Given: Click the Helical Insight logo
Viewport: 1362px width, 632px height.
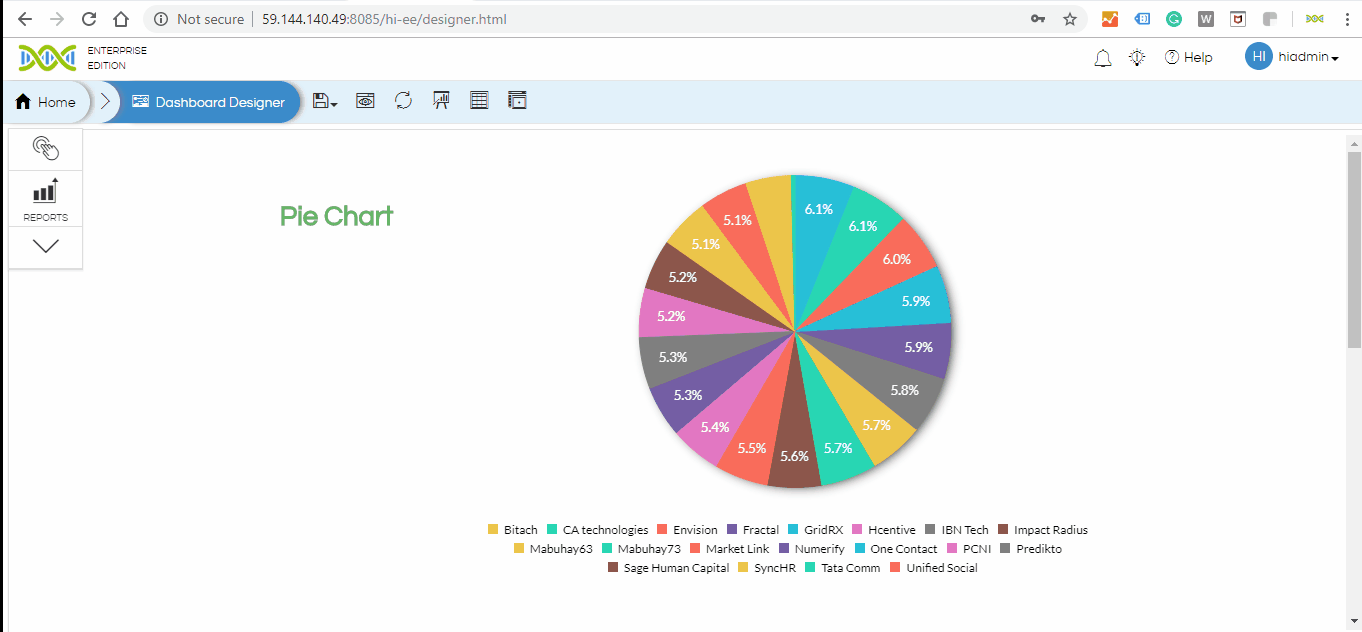Looking at the screenshot, I should (47, 58).
